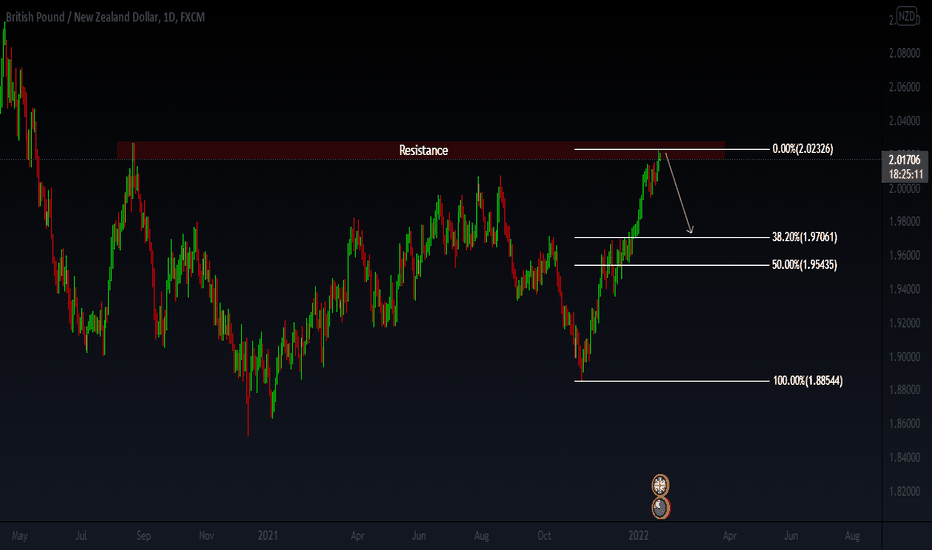Click the Oct label on time axis
The image size is (932, 550).
pyautogui.click(x=544, y=536)
